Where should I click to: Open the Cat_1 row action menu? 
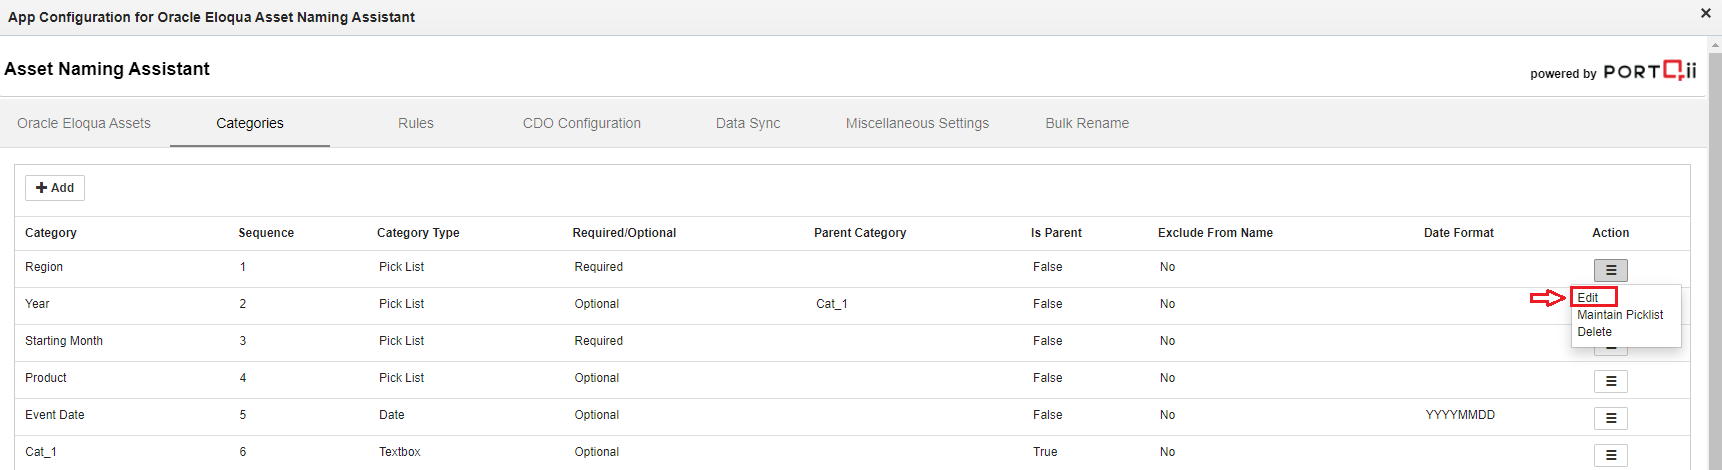[1610, 455]
